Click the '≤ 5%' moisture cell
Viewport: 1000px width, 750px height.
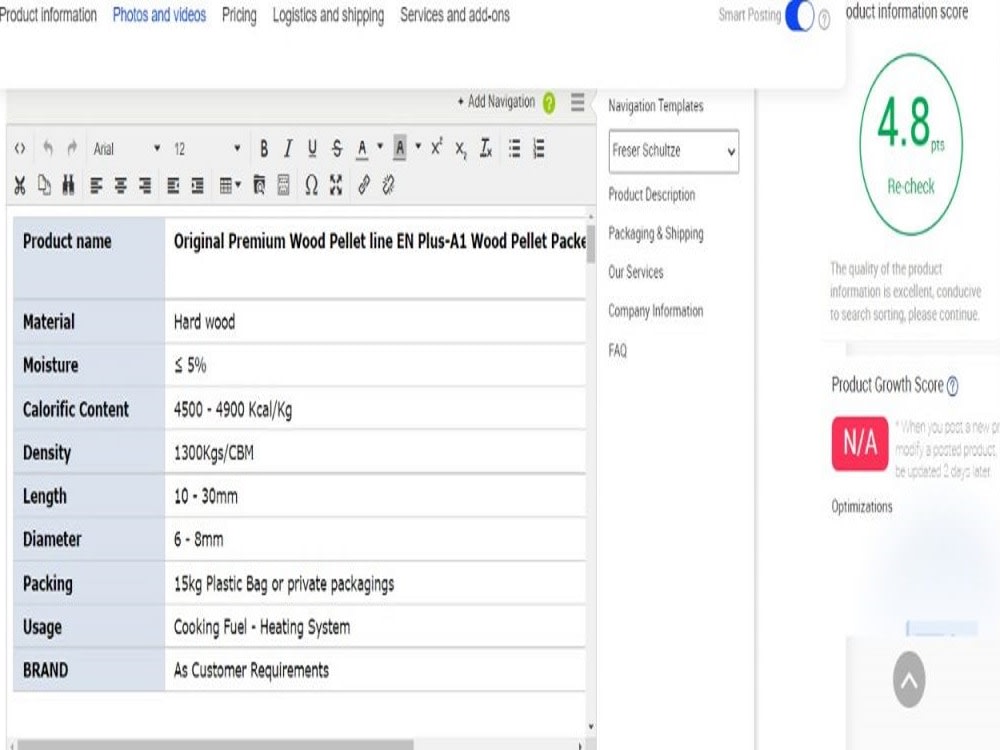[375, 365]
